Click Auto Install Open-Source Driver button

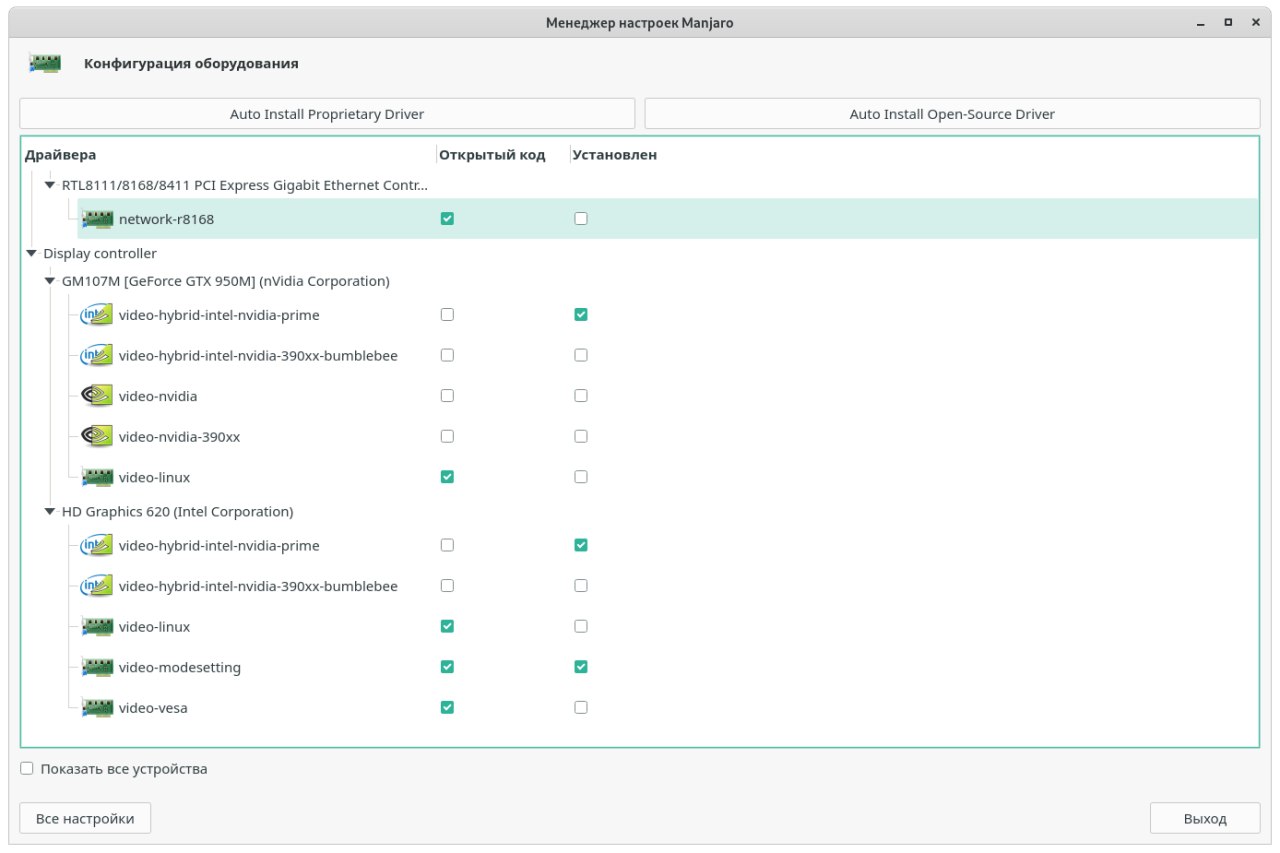(952, 114)
